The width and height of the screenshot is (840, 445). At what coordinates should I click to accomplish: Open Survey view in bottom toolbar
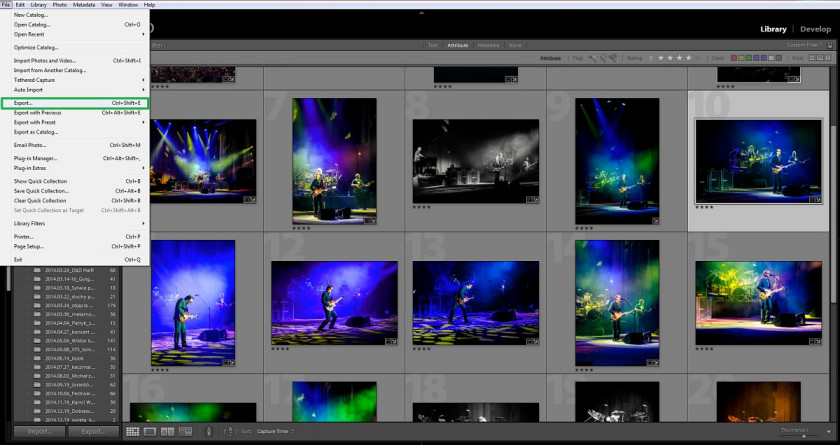pyautogui.click(x=185, y=432)
